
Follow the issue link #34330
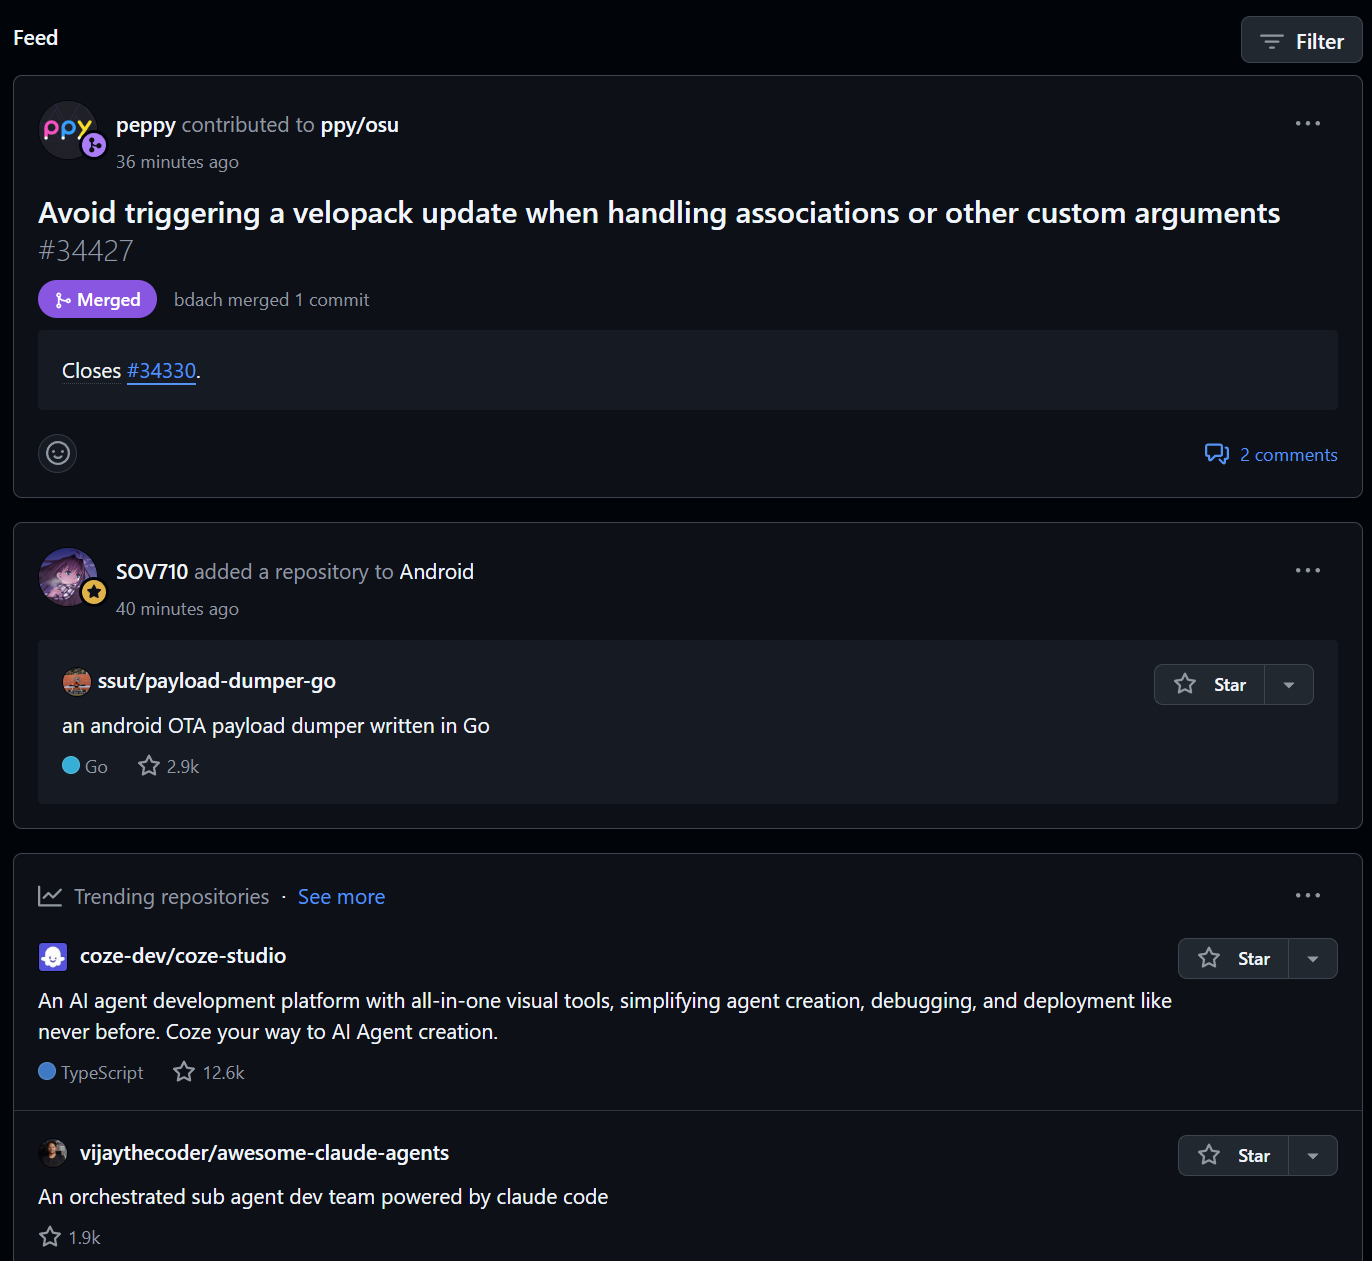[x=161, y=370]
